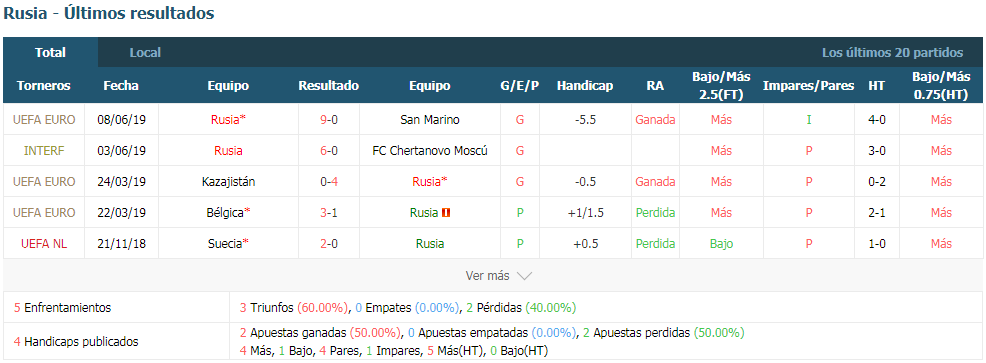This screenshot has height=363, width=986.
Task: Open the 2-0 Suecia match result
Action: (x=329, y=244)
